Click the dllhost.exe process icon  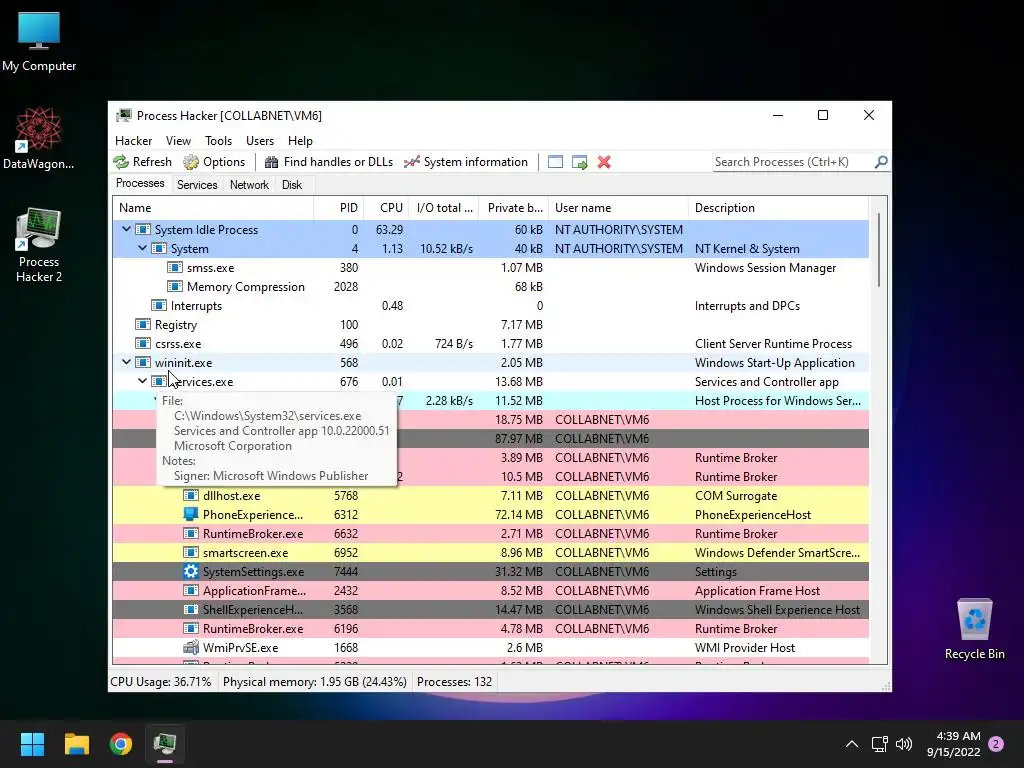tap(191, 495)
